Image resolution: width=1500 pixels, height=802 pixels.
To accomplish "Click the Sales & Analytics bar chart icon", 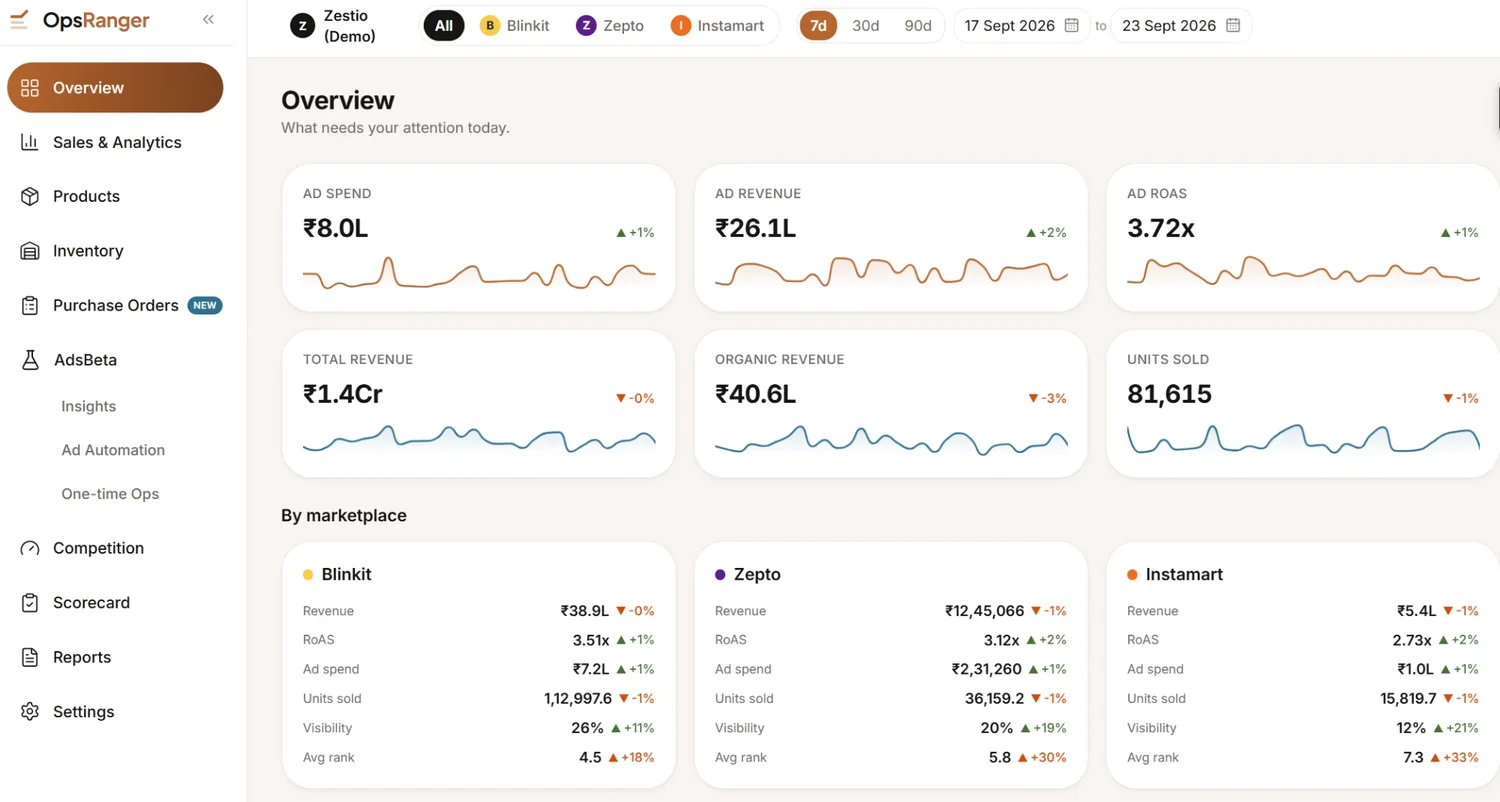I will pos(30,142).
